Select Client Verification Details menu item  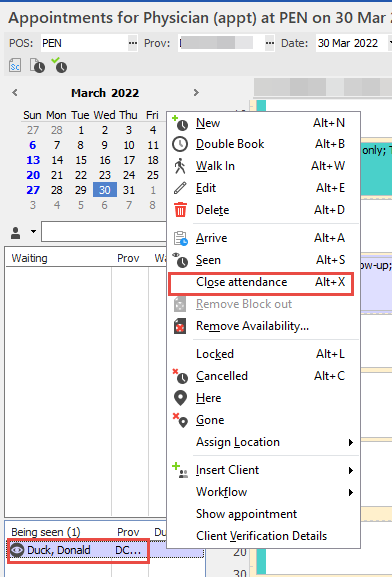(263, 536)
